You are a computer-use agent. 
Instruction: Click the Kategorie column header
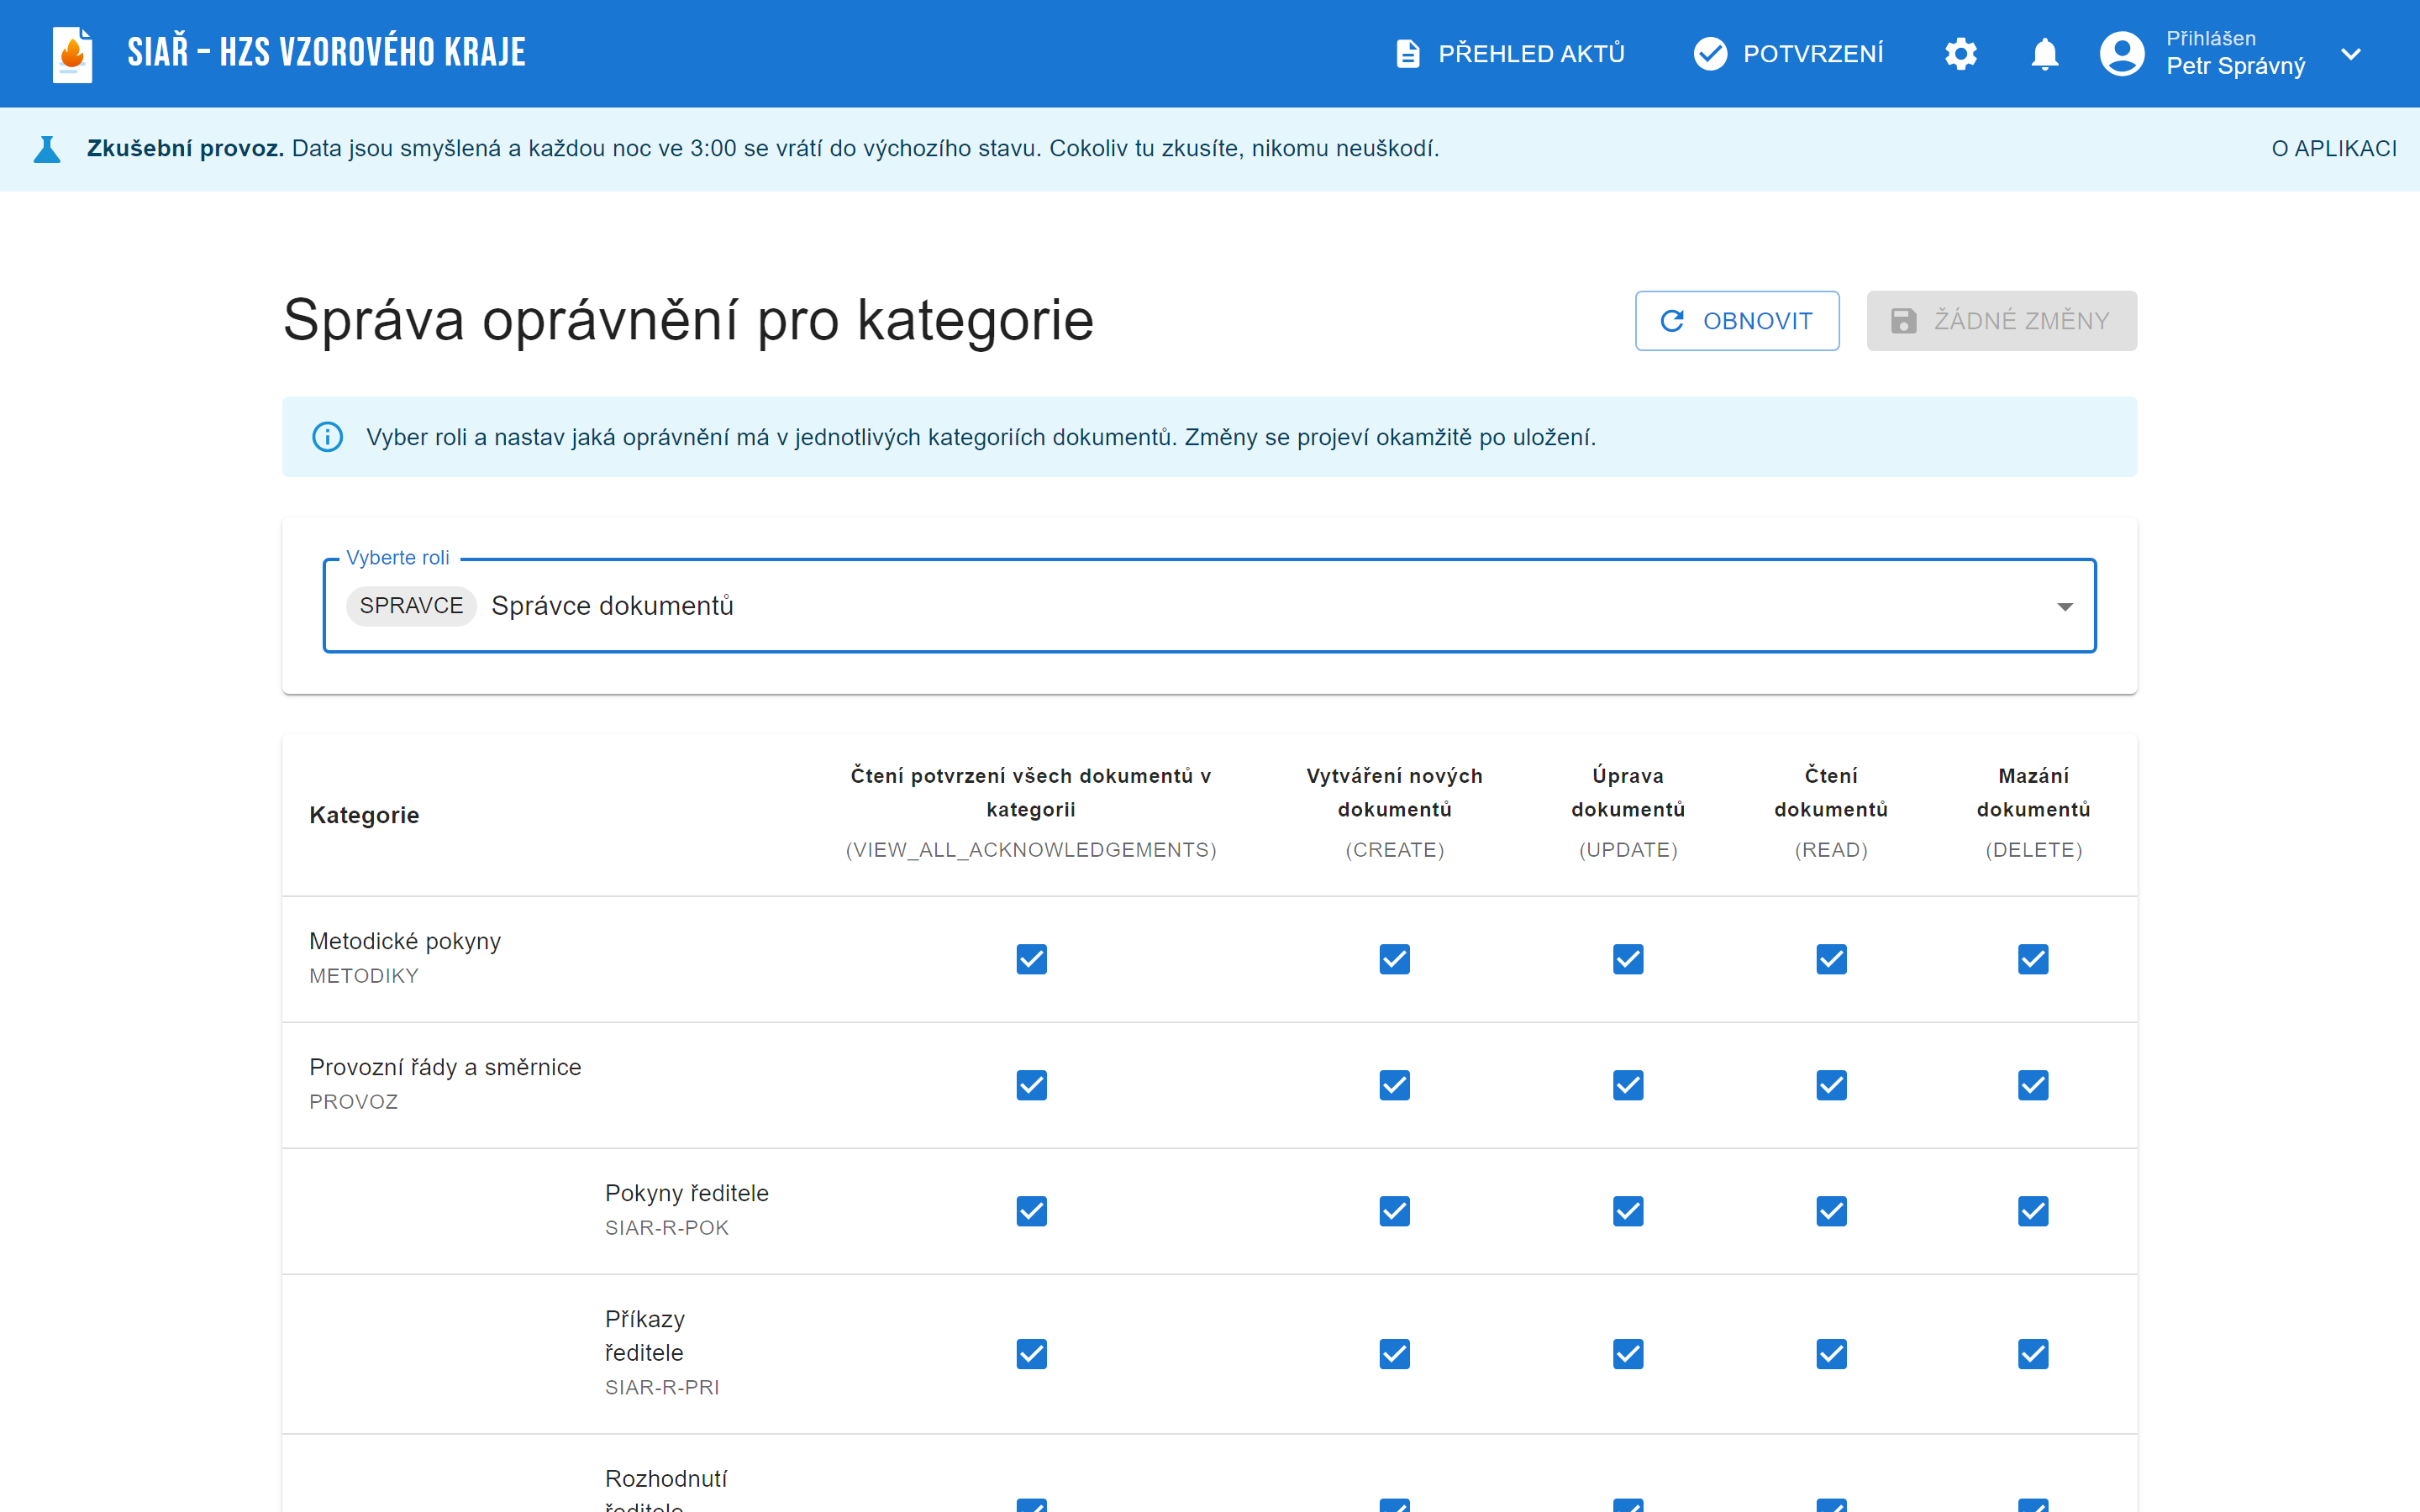(x=364, y=815)
